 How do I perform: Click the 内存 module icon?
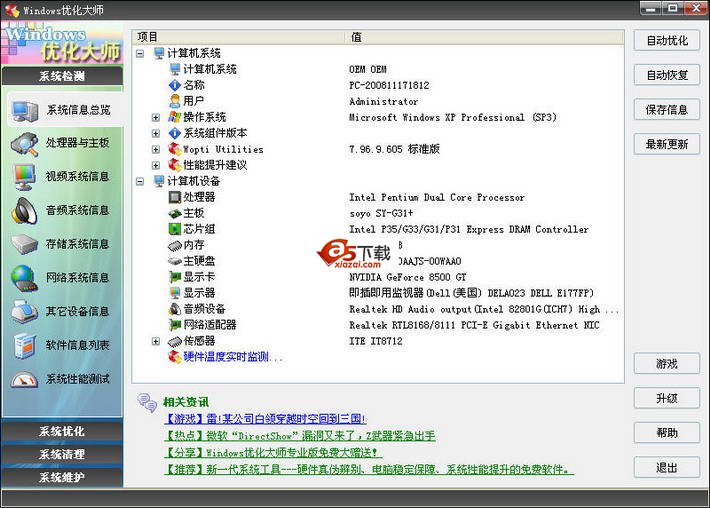click(x=174, y=245)
